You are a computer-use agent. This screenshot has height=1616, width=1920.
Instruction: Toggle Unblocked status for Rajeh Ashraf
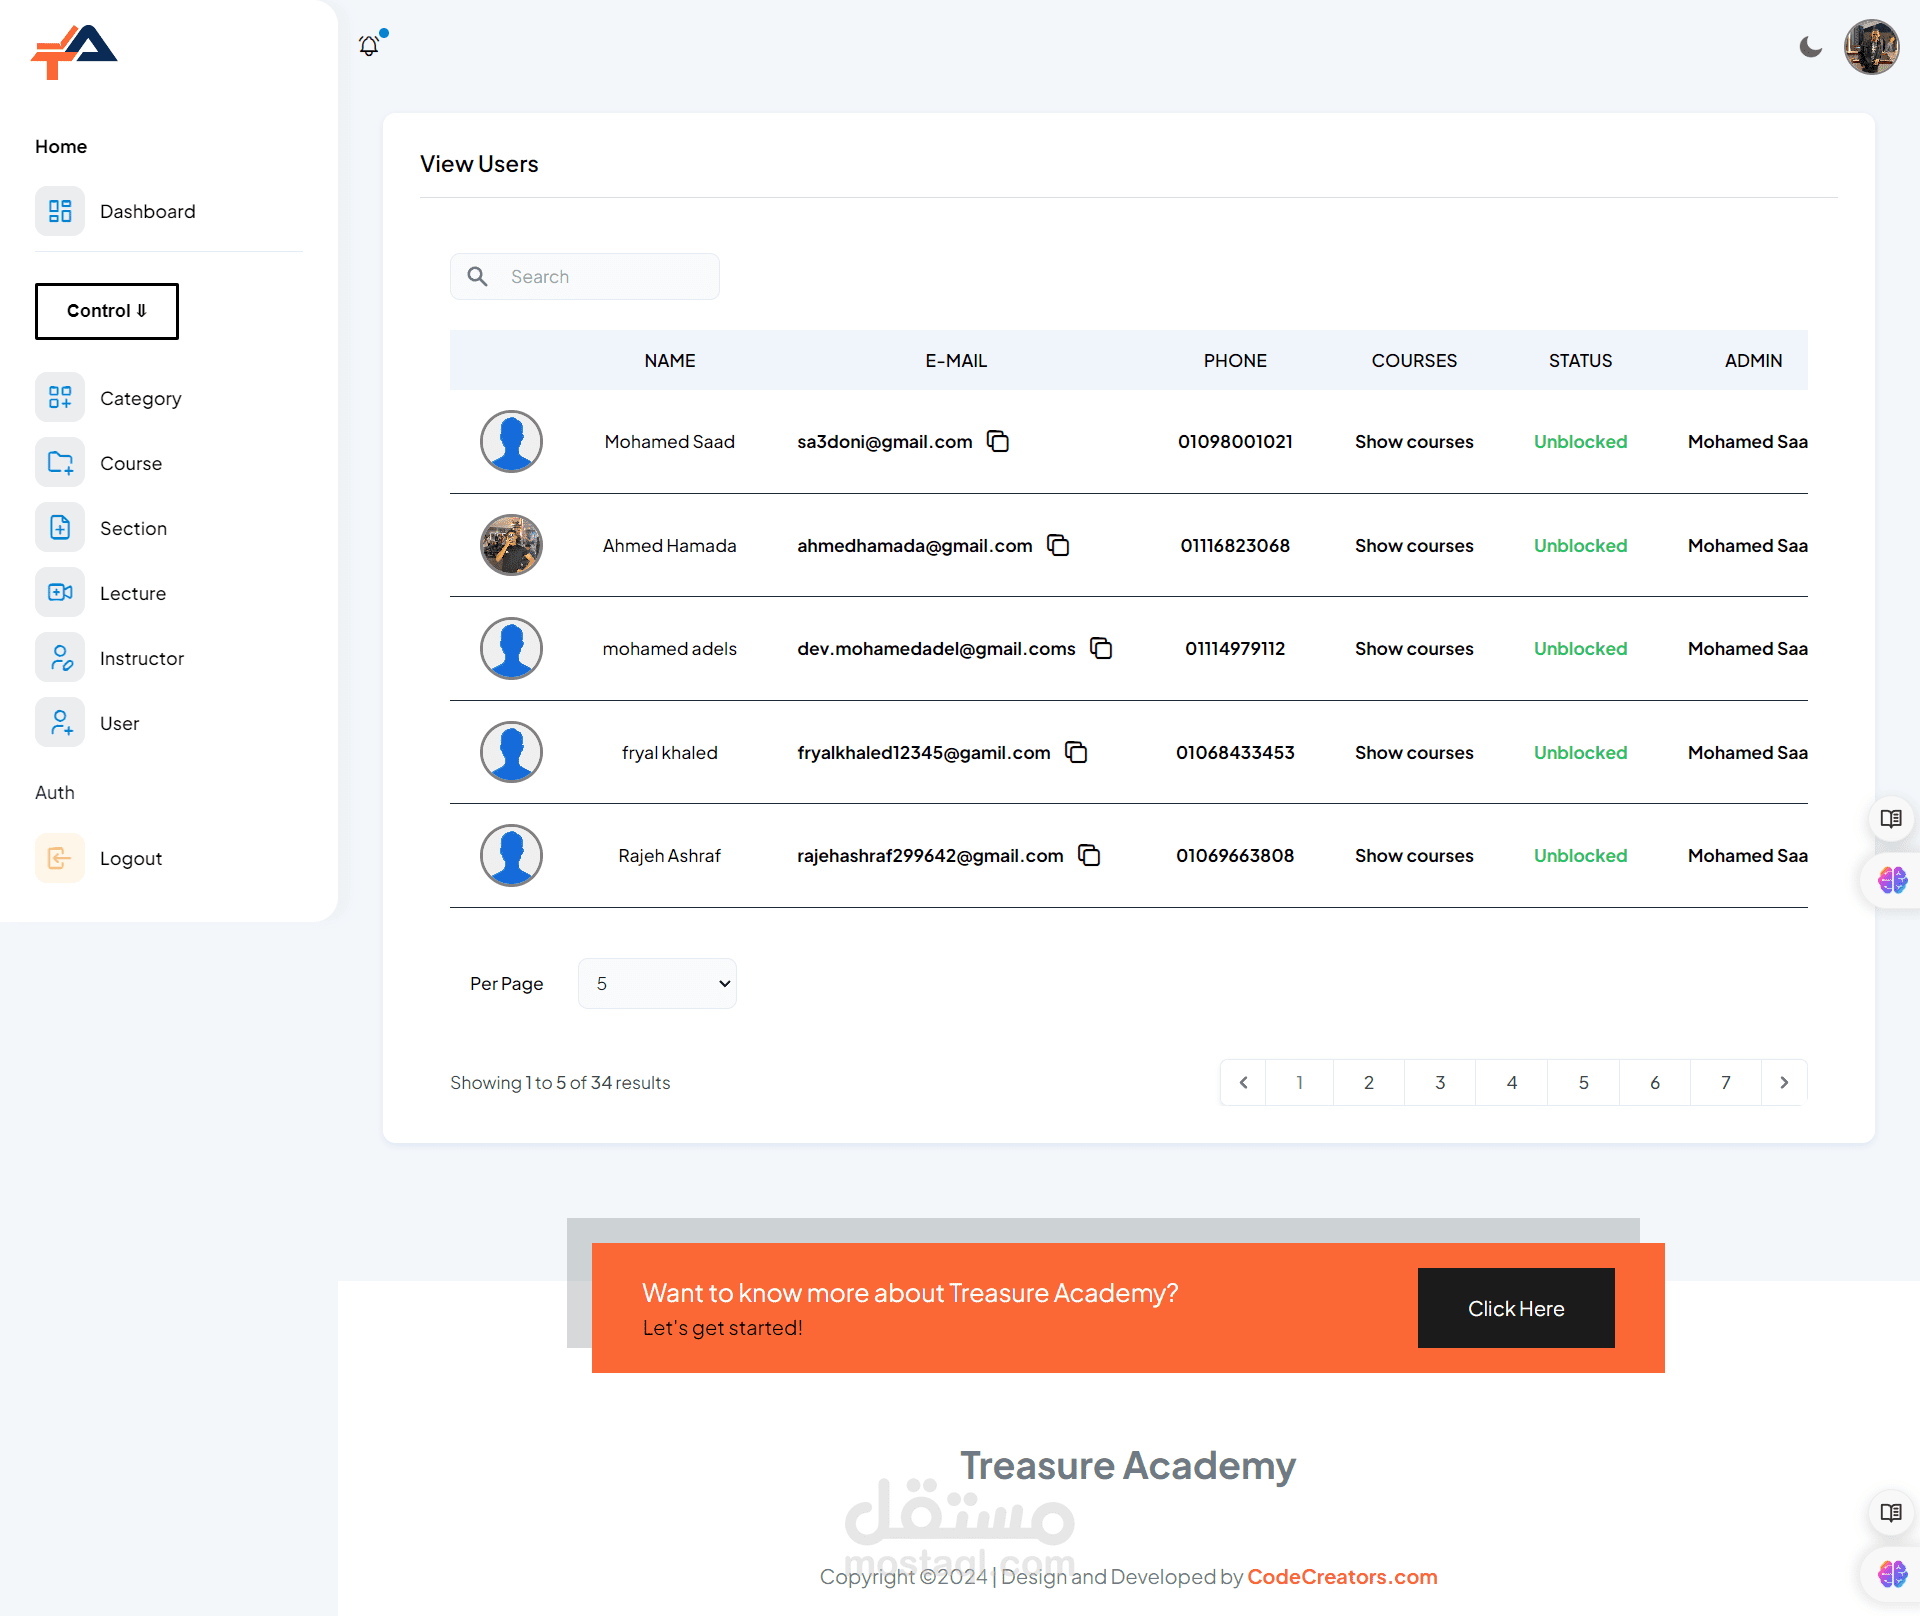pos(1580,855)
